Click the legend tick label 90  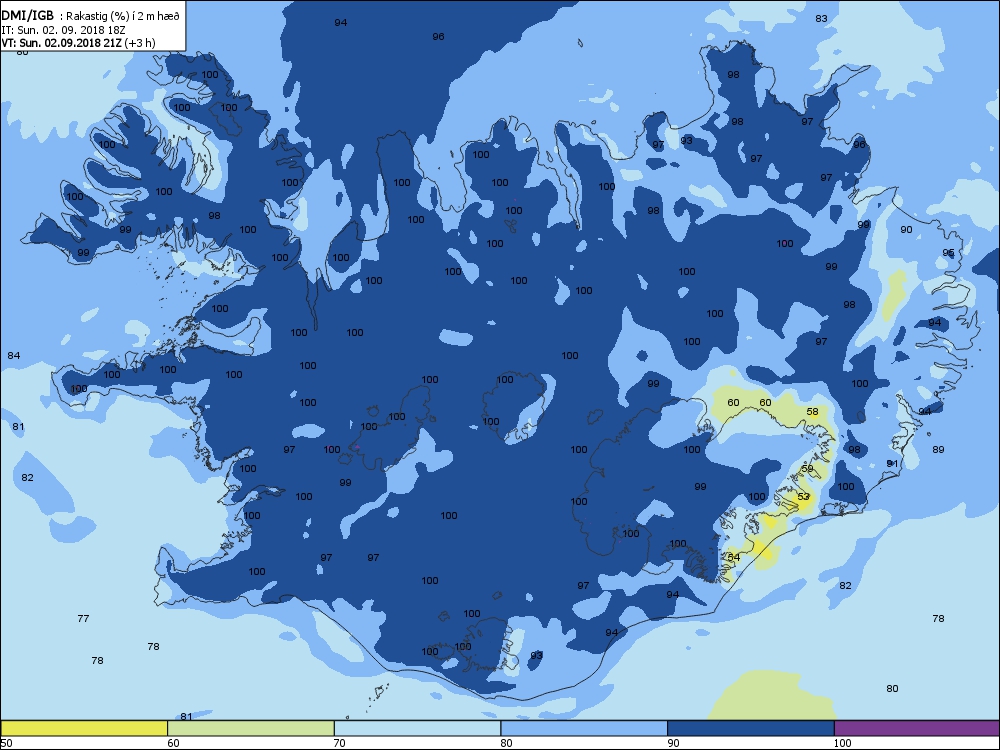coord(673,743)
